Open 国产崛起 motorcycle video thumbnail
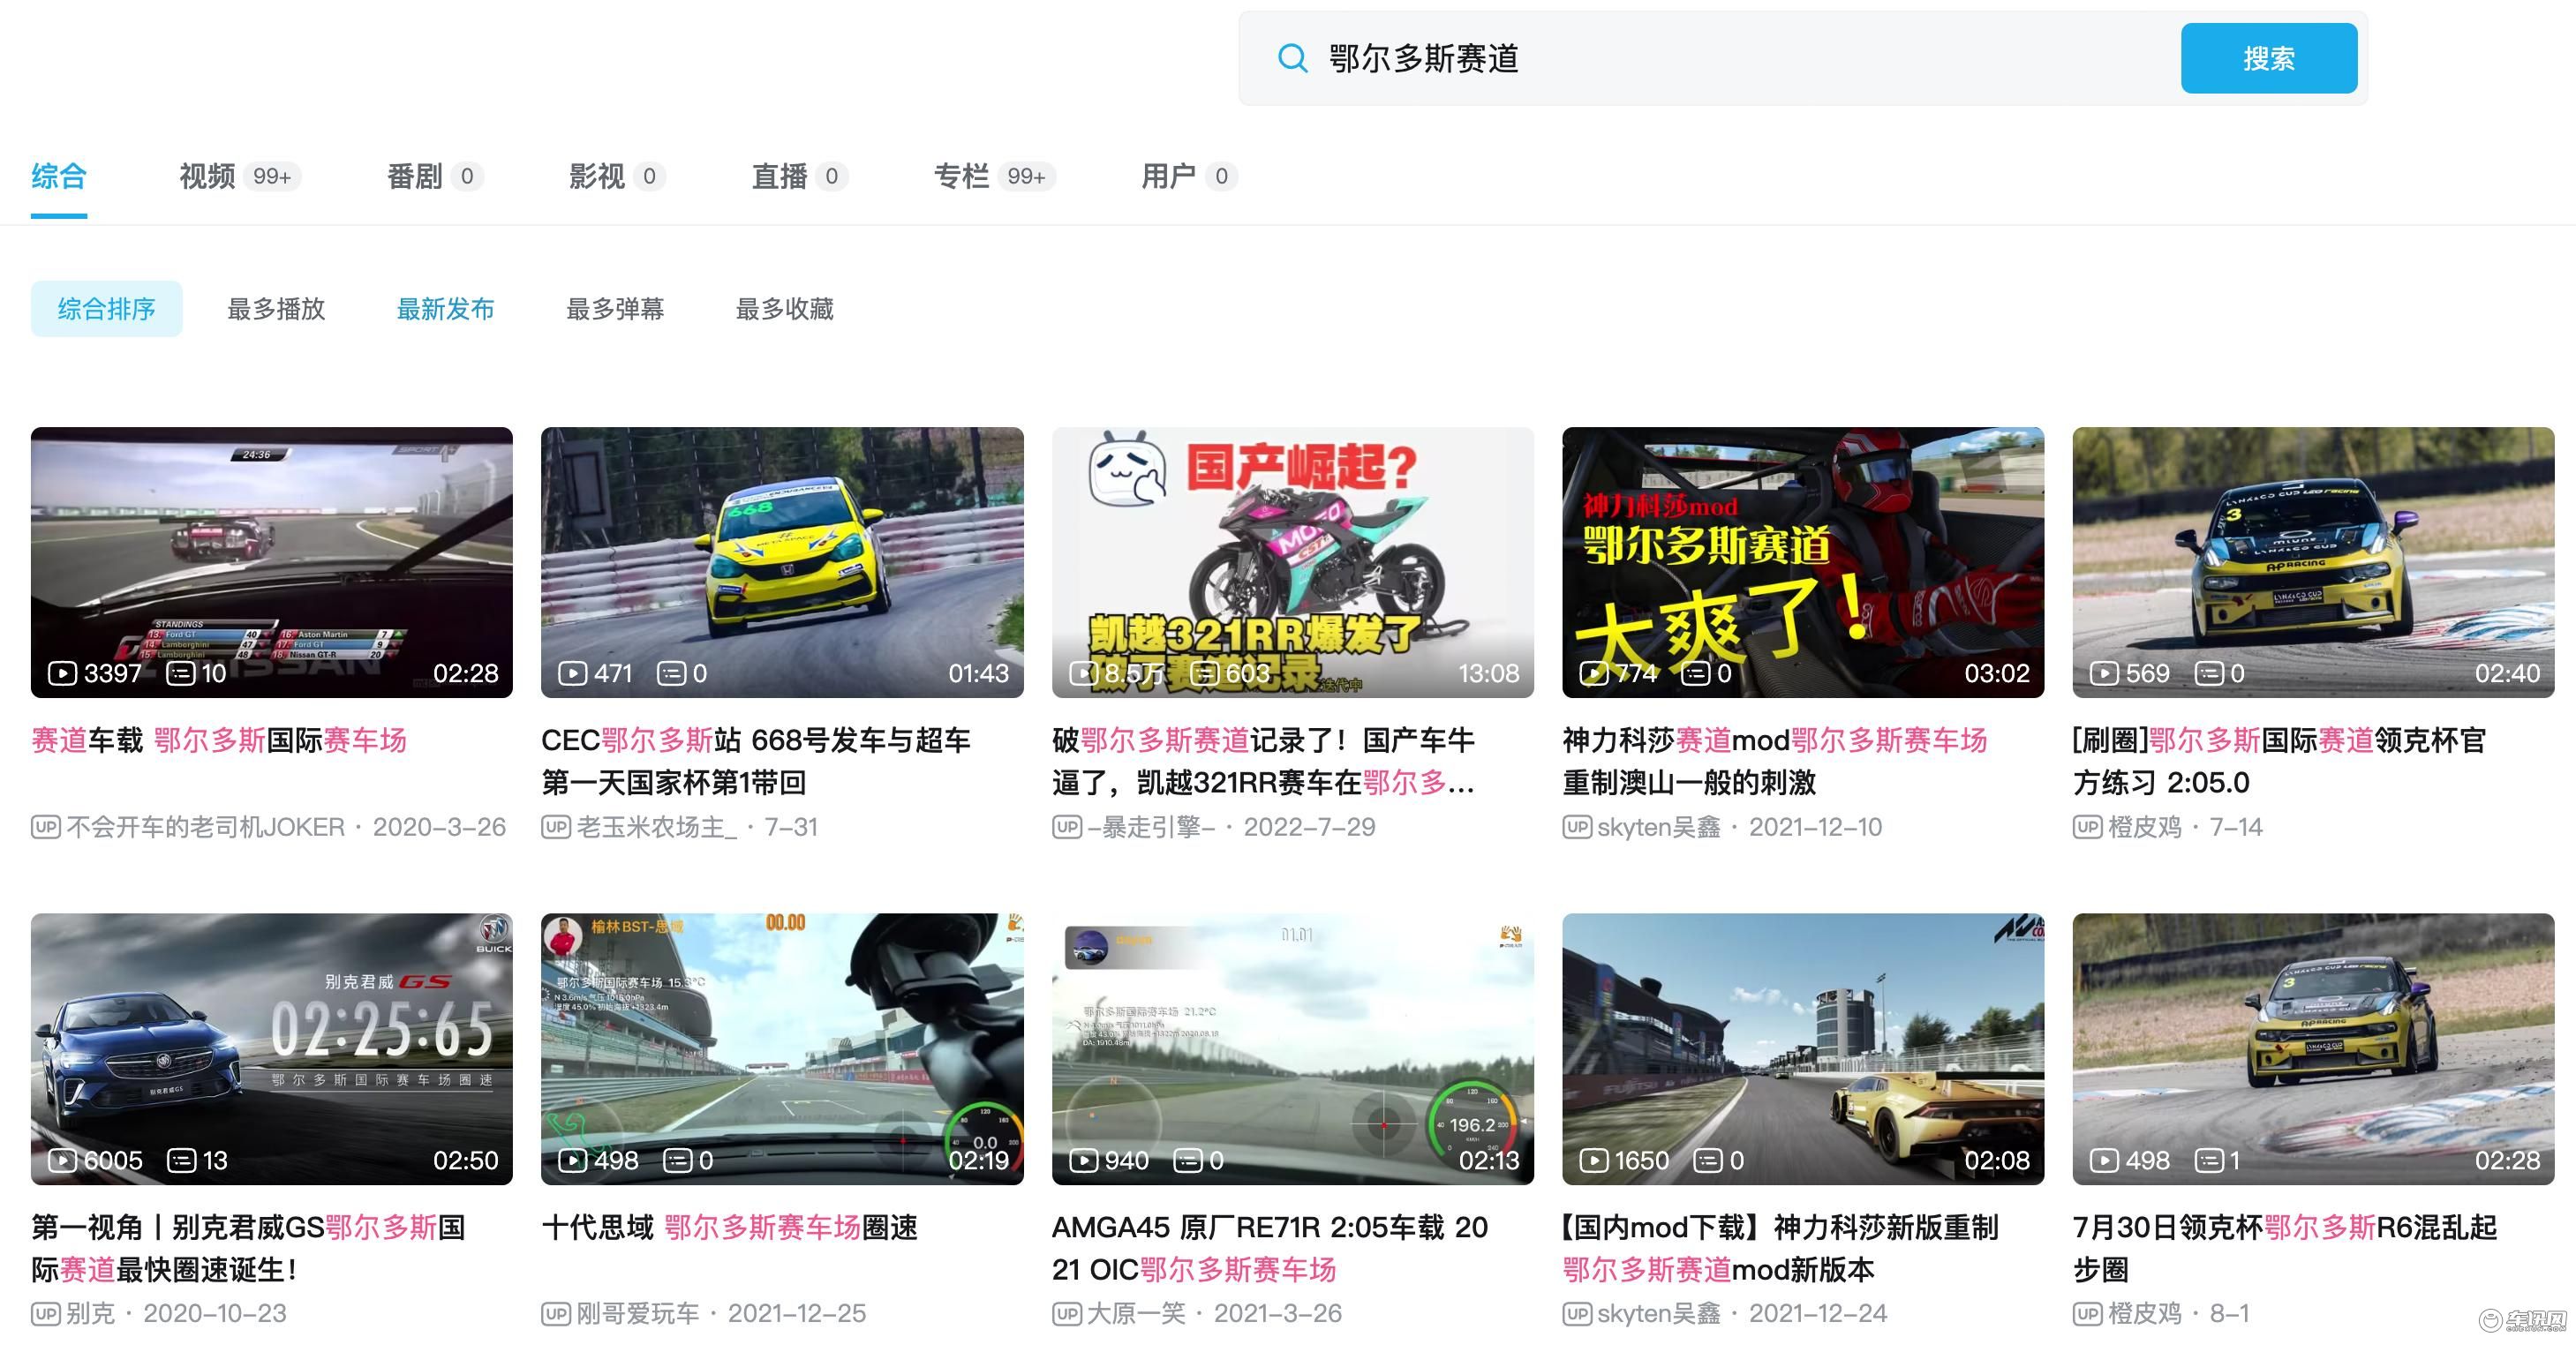Screen dimensions: 2576x1352 (x=1293, y=562)
